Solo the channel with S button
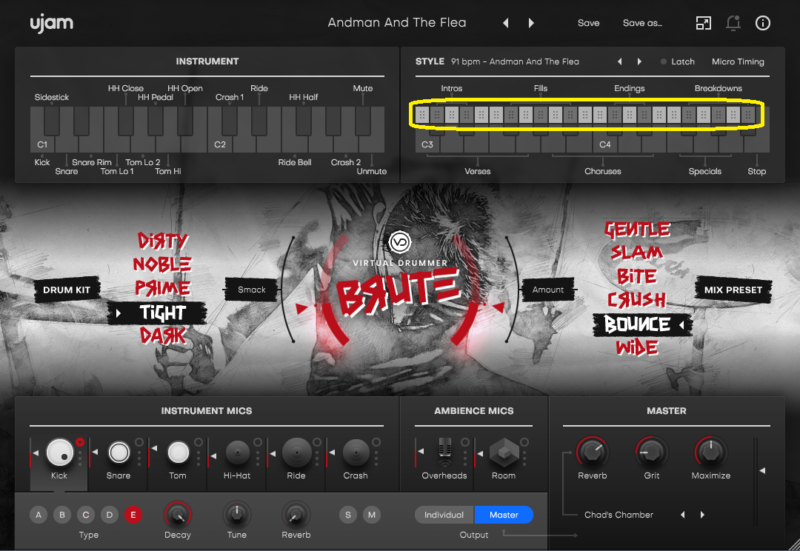 point(348,515)
